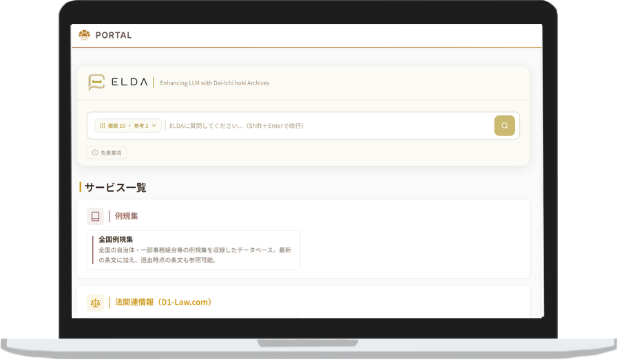Click the grid icon in the 根拠10 selector
This screenshot has height=360, width=619.
102,126
